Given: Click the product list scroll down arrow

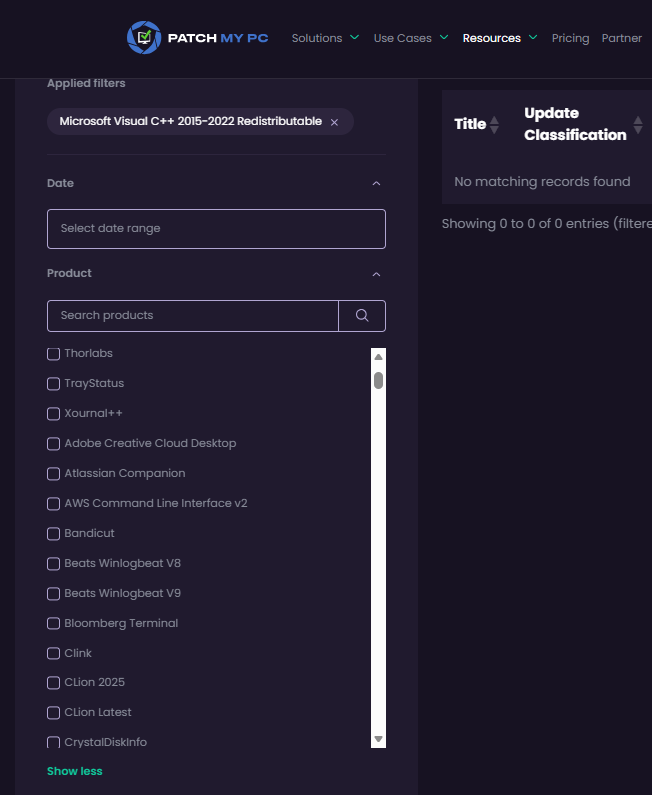Looking at the screenshot, I should pyautogui.click(x=378, y=739).
